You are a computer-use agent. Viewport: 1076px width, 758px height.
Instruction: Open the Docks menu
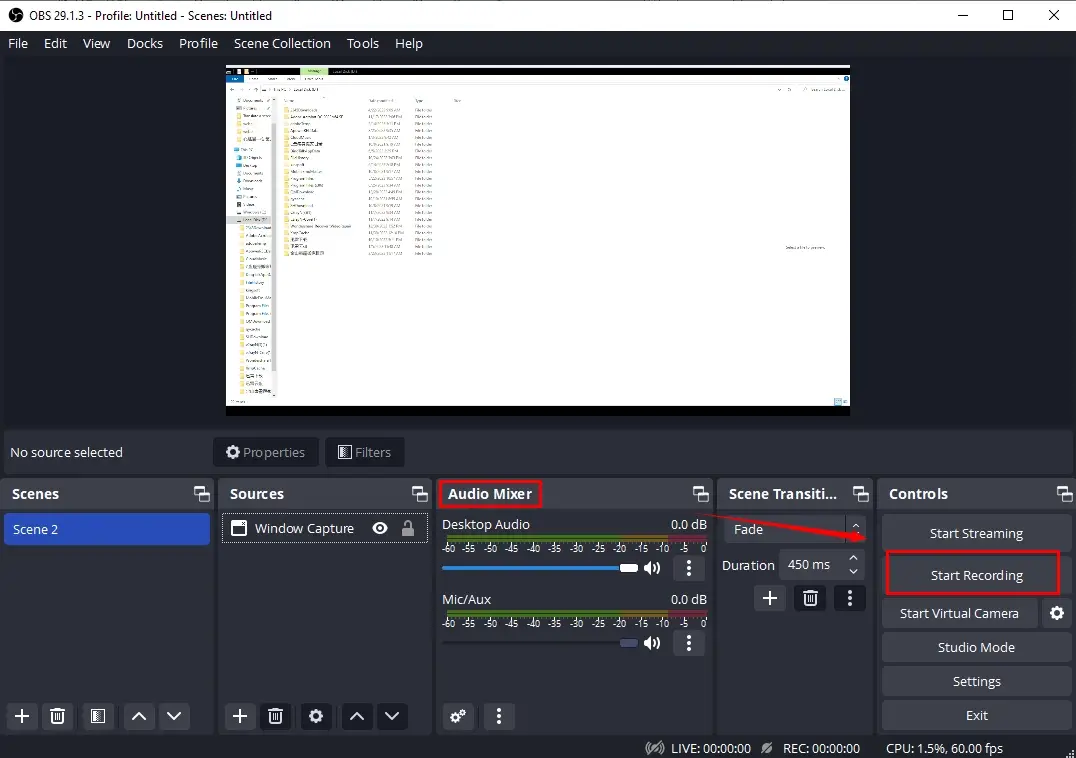[x=145, y=43]
